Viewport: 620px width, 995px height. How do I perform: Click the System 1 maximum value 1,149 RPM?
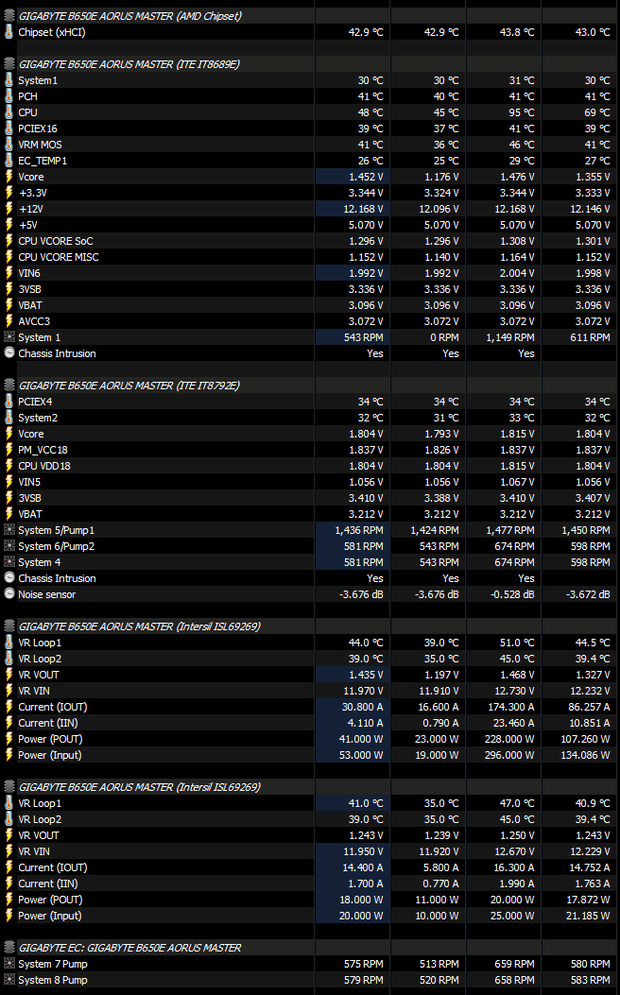pyautogui.click(x=510, y=337)
